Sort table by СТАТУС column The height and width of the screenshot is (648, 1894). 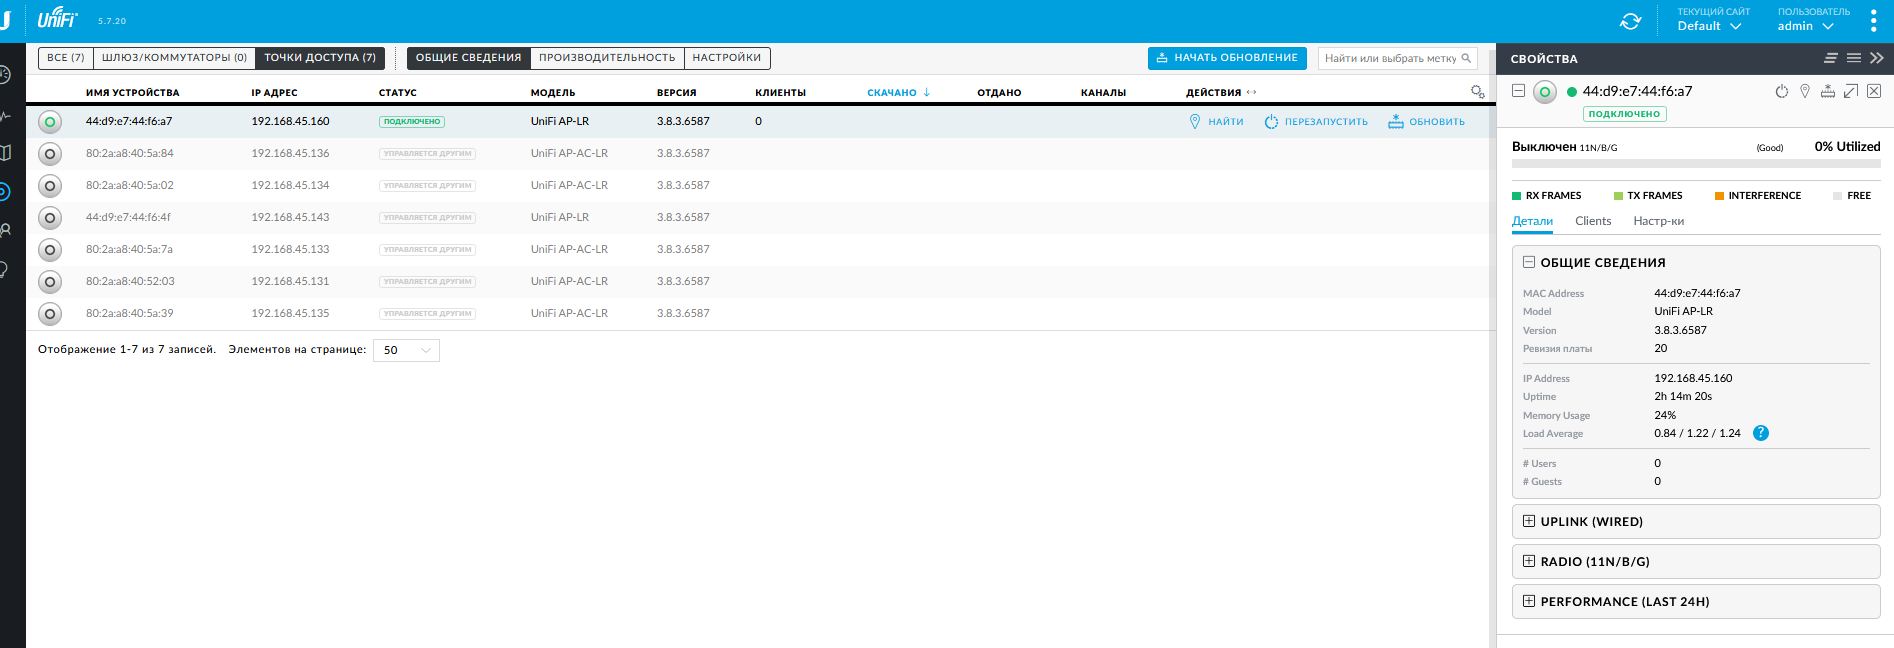click(x=398, y=93)
